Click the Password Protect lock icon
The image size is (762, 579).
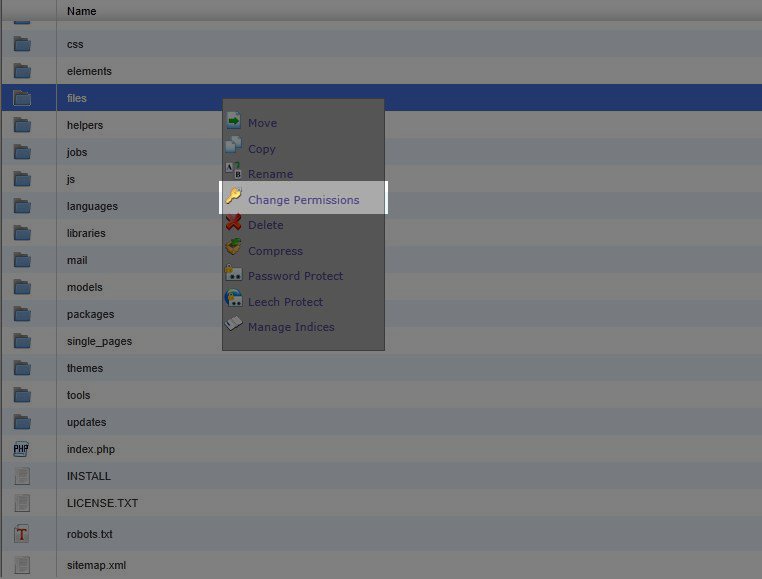233,273
